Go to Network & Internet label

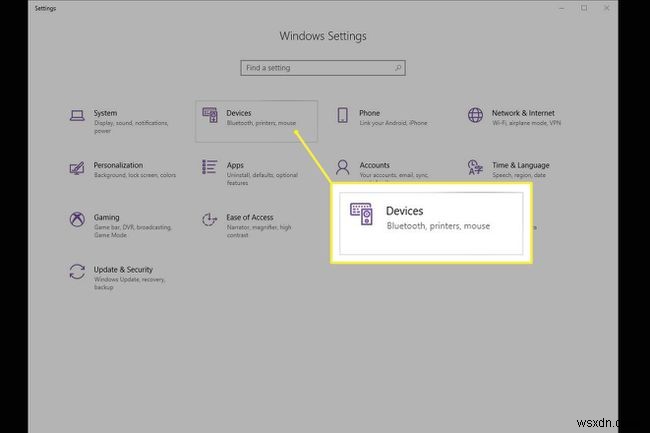point(523,113)
